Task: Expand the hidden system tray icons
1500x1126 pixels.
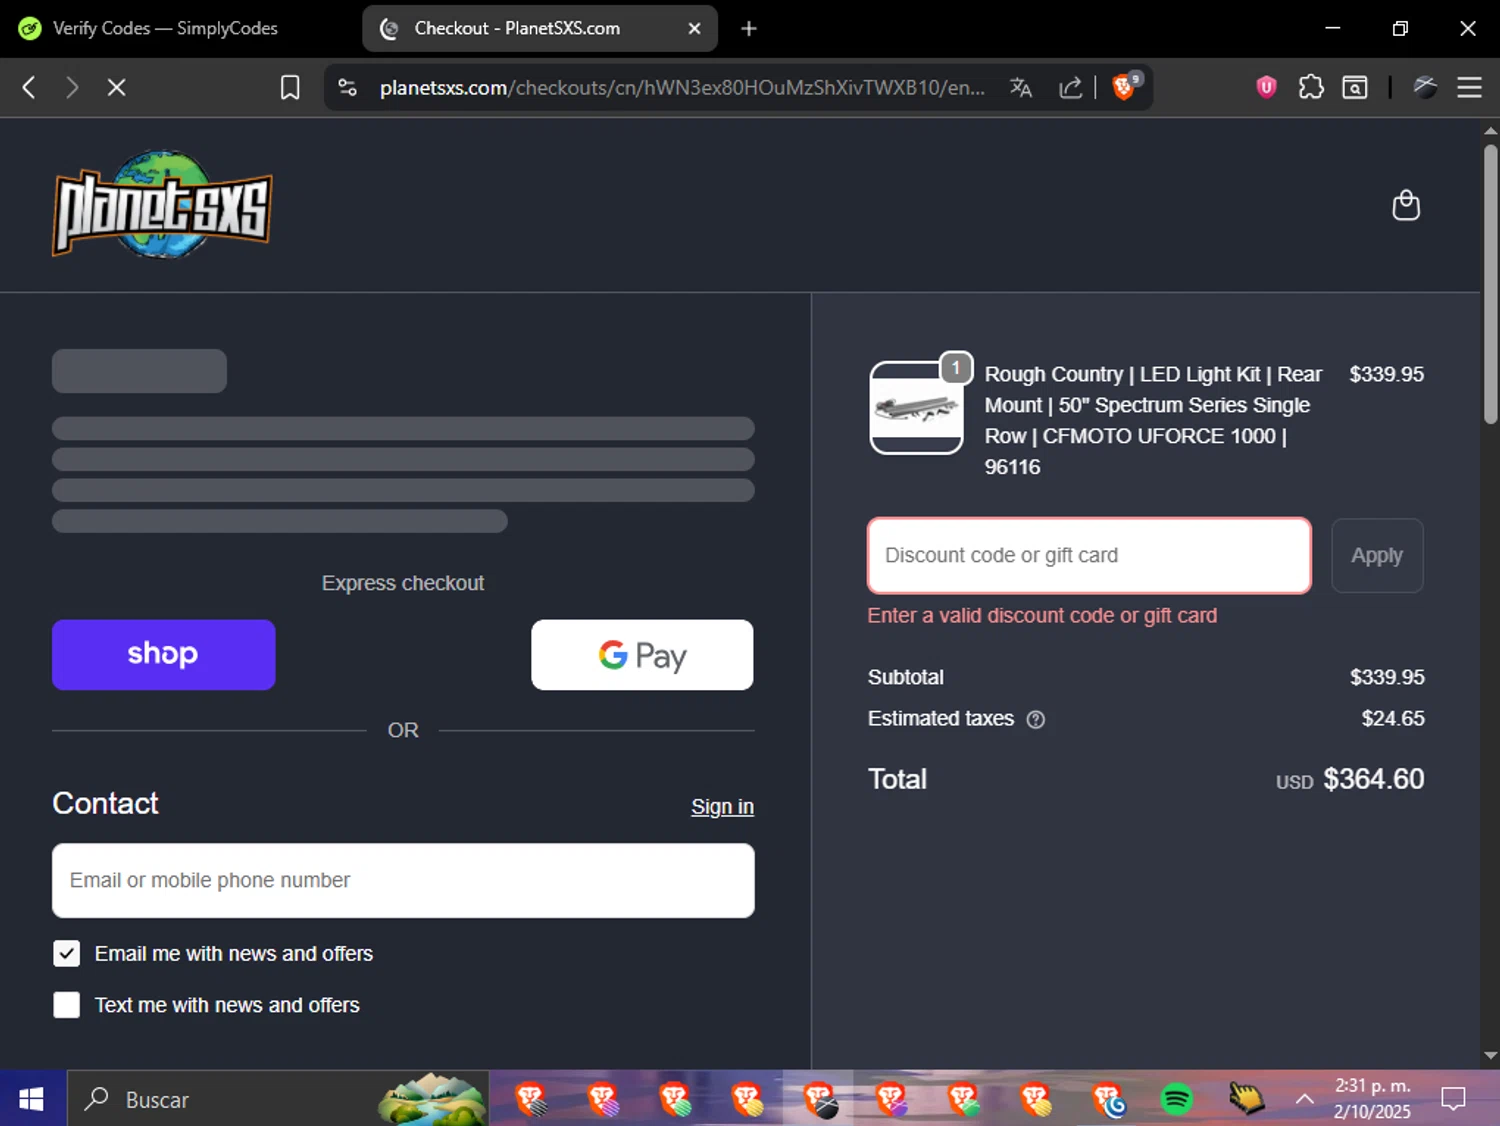Action: pyautogui.click(x=1304, y=1099)
